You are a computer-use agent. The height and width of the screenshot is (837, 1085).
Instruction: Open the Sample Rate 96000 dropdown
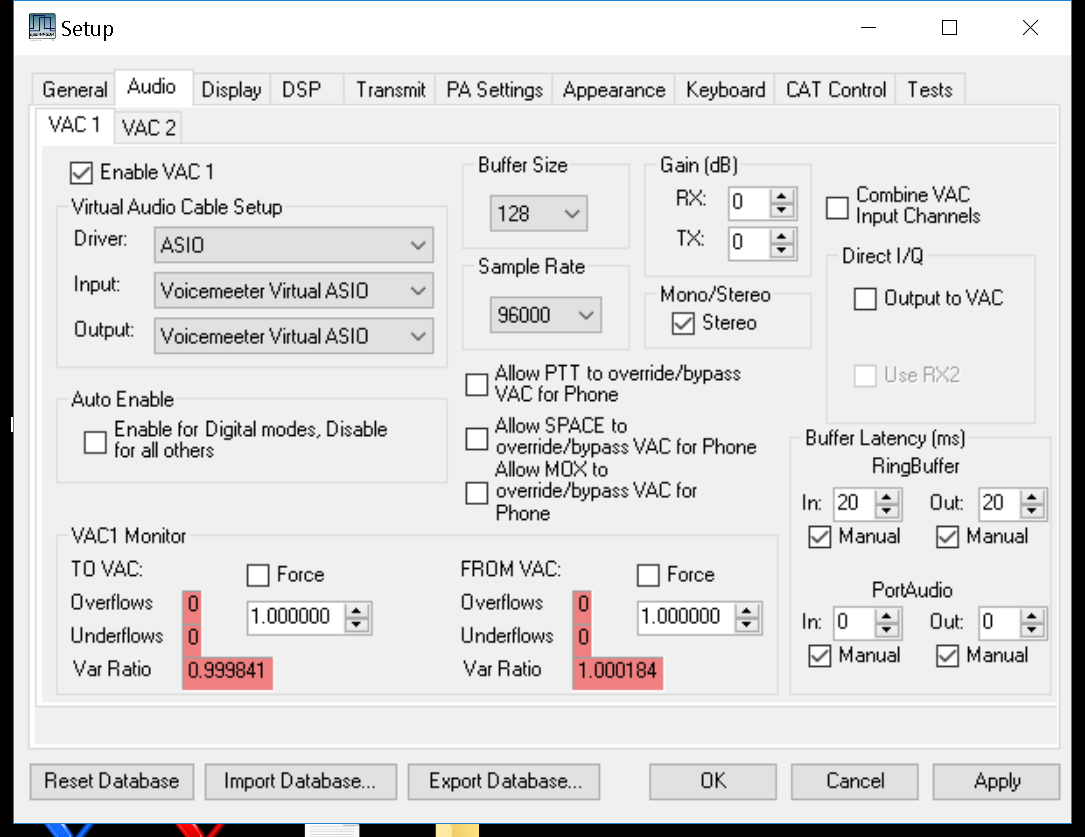546,316
